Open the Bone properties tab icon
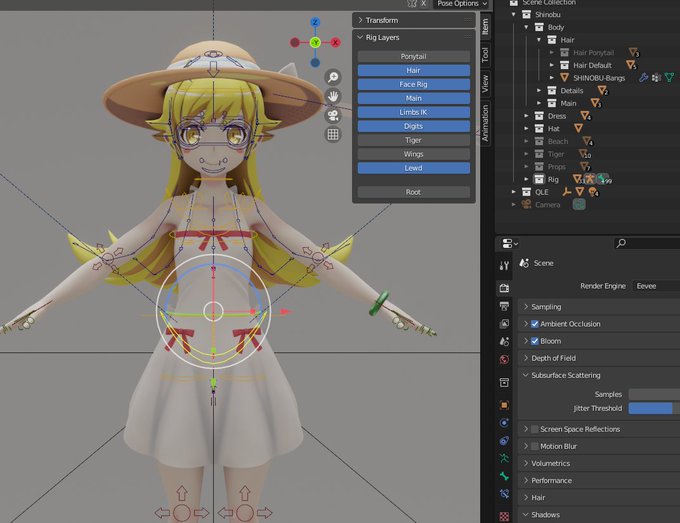680x523 pixels. tap(504, 476)
